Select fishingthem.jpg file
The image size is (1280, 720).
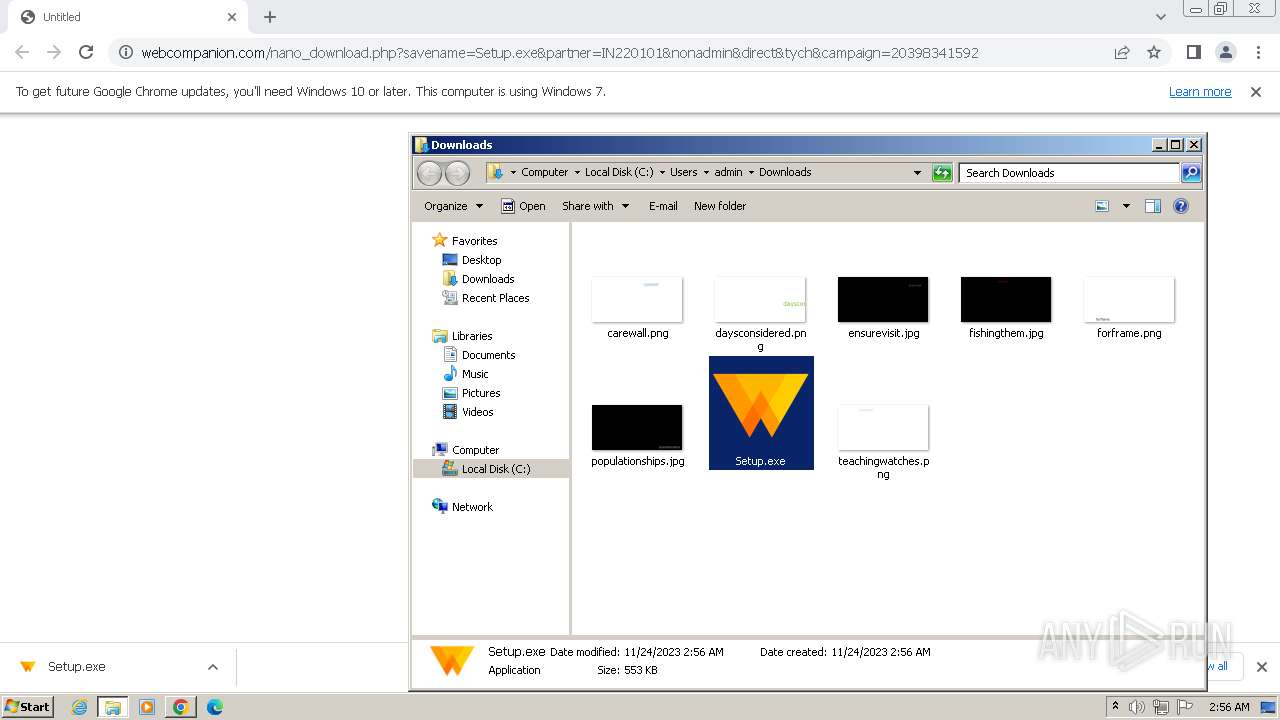pos(1006,308)
